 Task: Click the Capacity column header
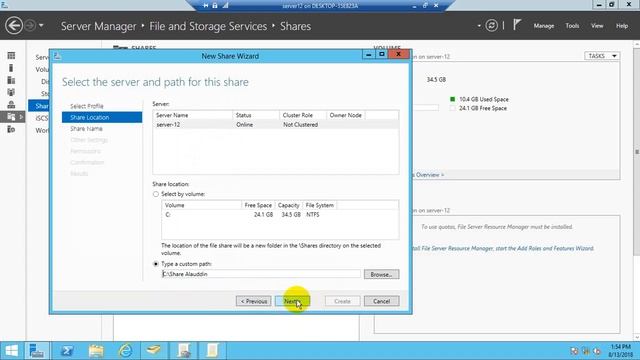point(289,205)
